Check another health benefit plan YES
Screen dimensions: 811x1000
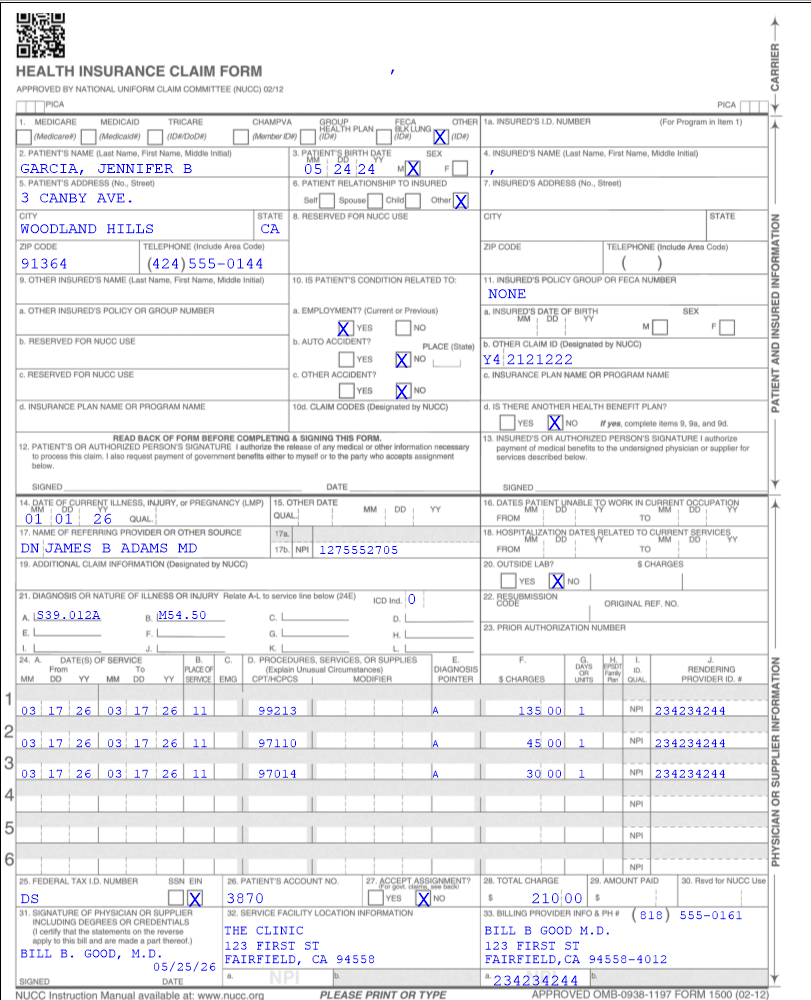pos(508,422)
